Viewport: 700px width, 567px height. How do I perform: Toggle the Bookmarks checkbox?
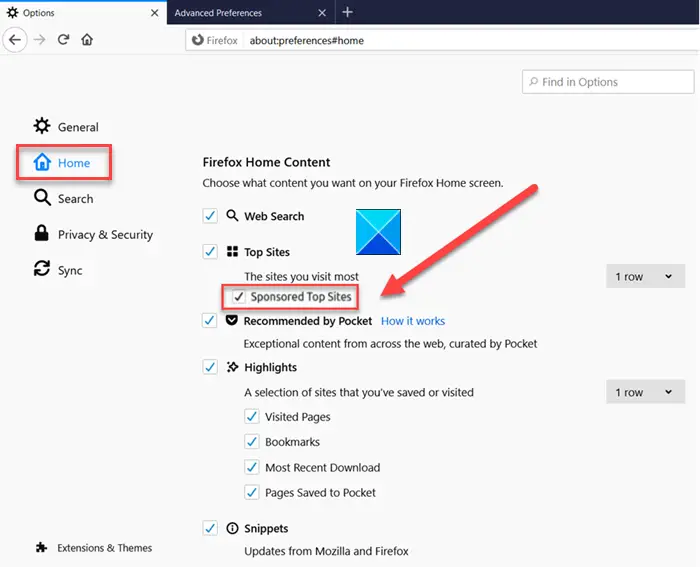(x=252, y=442)
